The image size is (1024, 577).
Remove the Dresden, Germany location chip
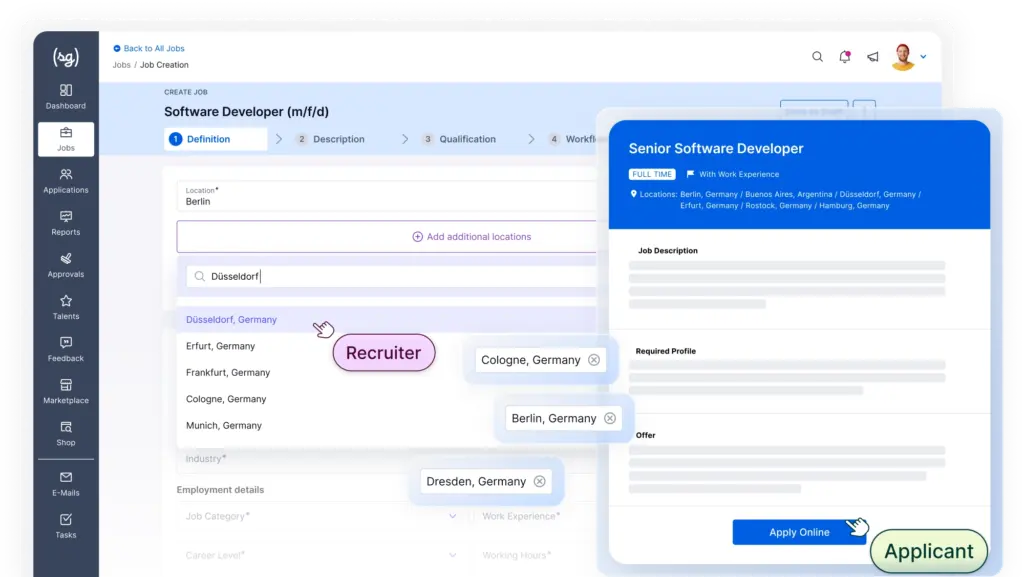tap(540, 481)
